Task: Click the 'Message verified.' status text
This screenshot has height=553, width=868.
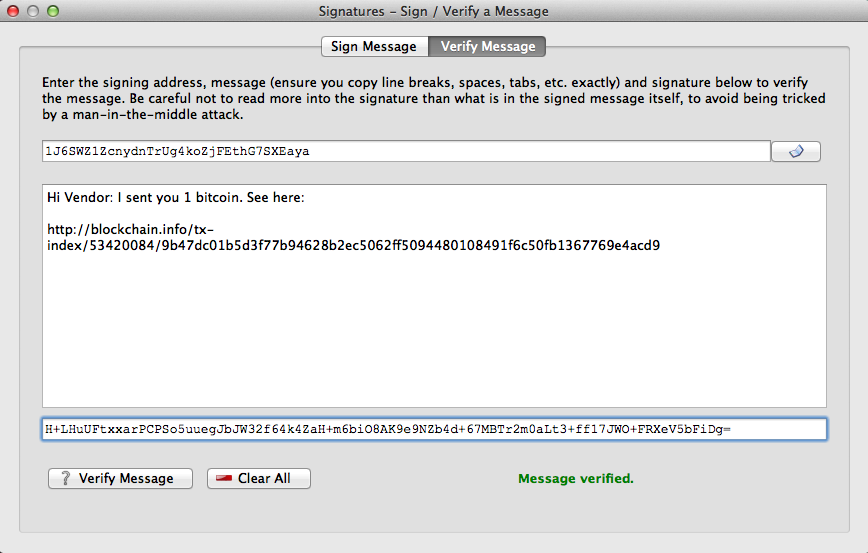Action: click(575, 478)
